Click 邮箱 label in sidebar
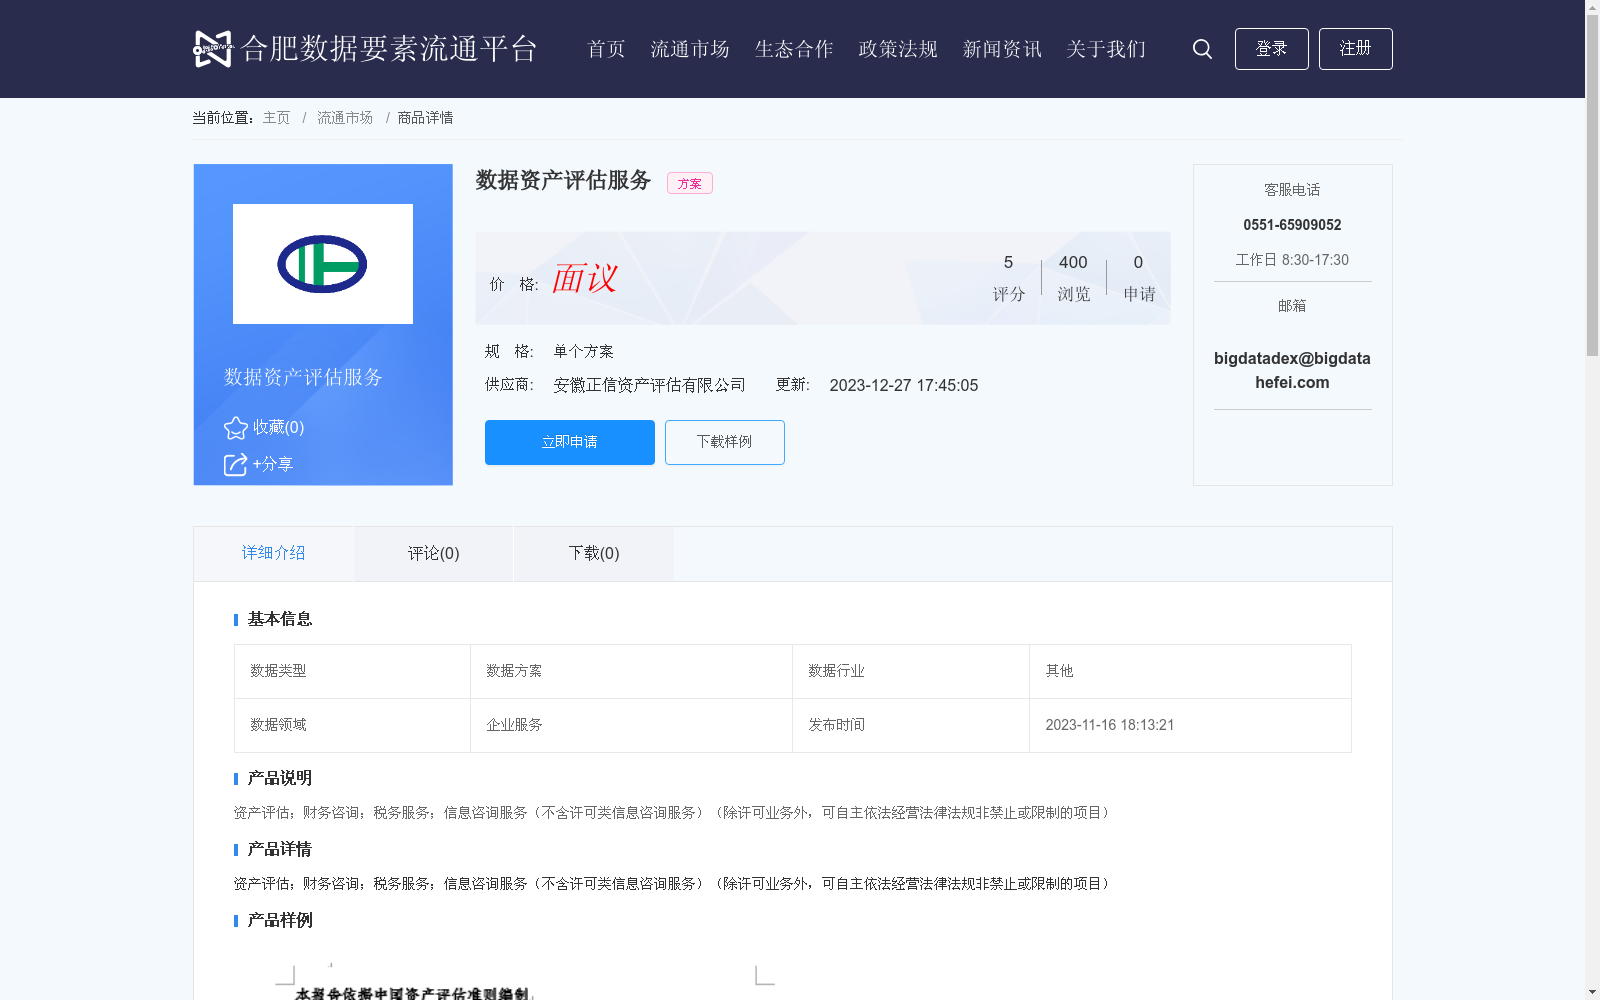1600x1000 pixels. tap(1292, 306)
